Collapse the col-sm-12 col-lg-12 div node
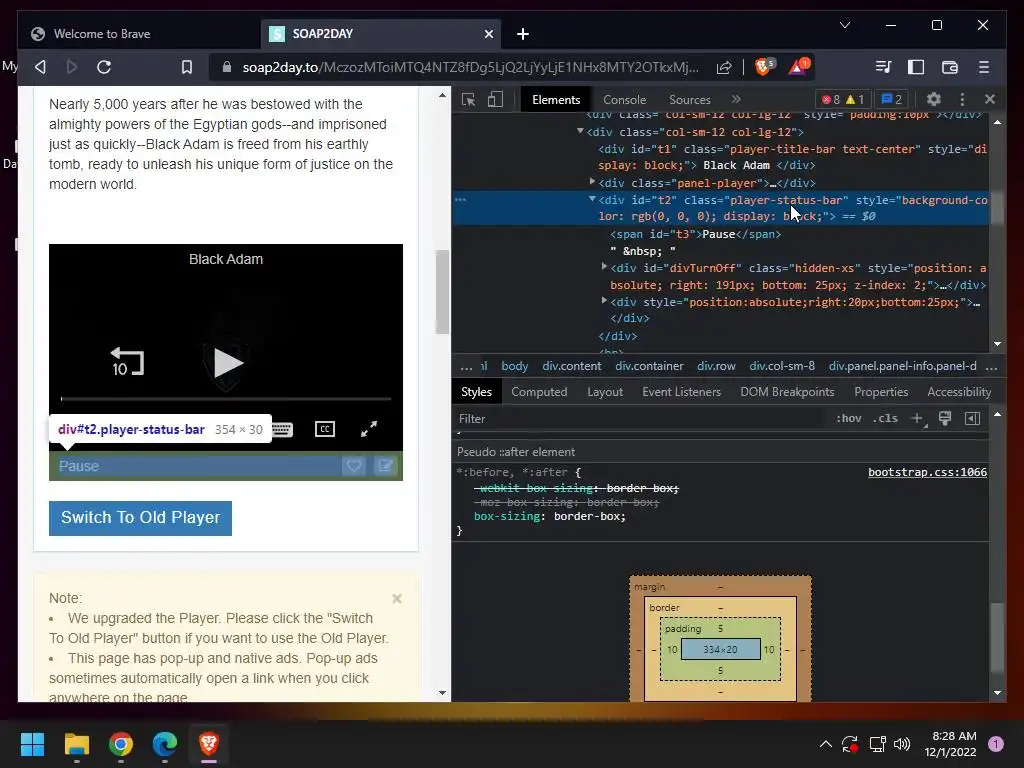This screenshot has width=1024, height=768. click(x=580, y=131)
